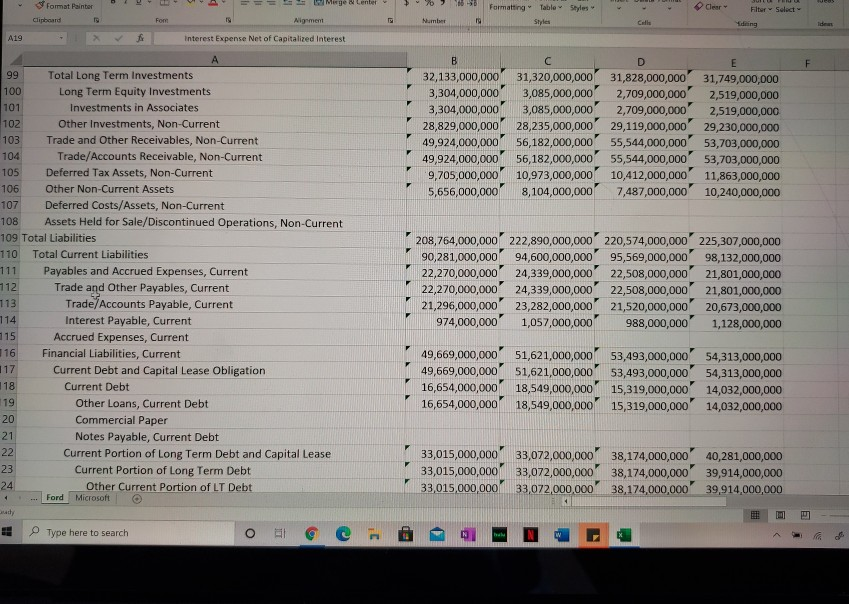Screen dimensions: 849x604
Task: Click the Insert Function fx icon
Action: tap(140, 38)
